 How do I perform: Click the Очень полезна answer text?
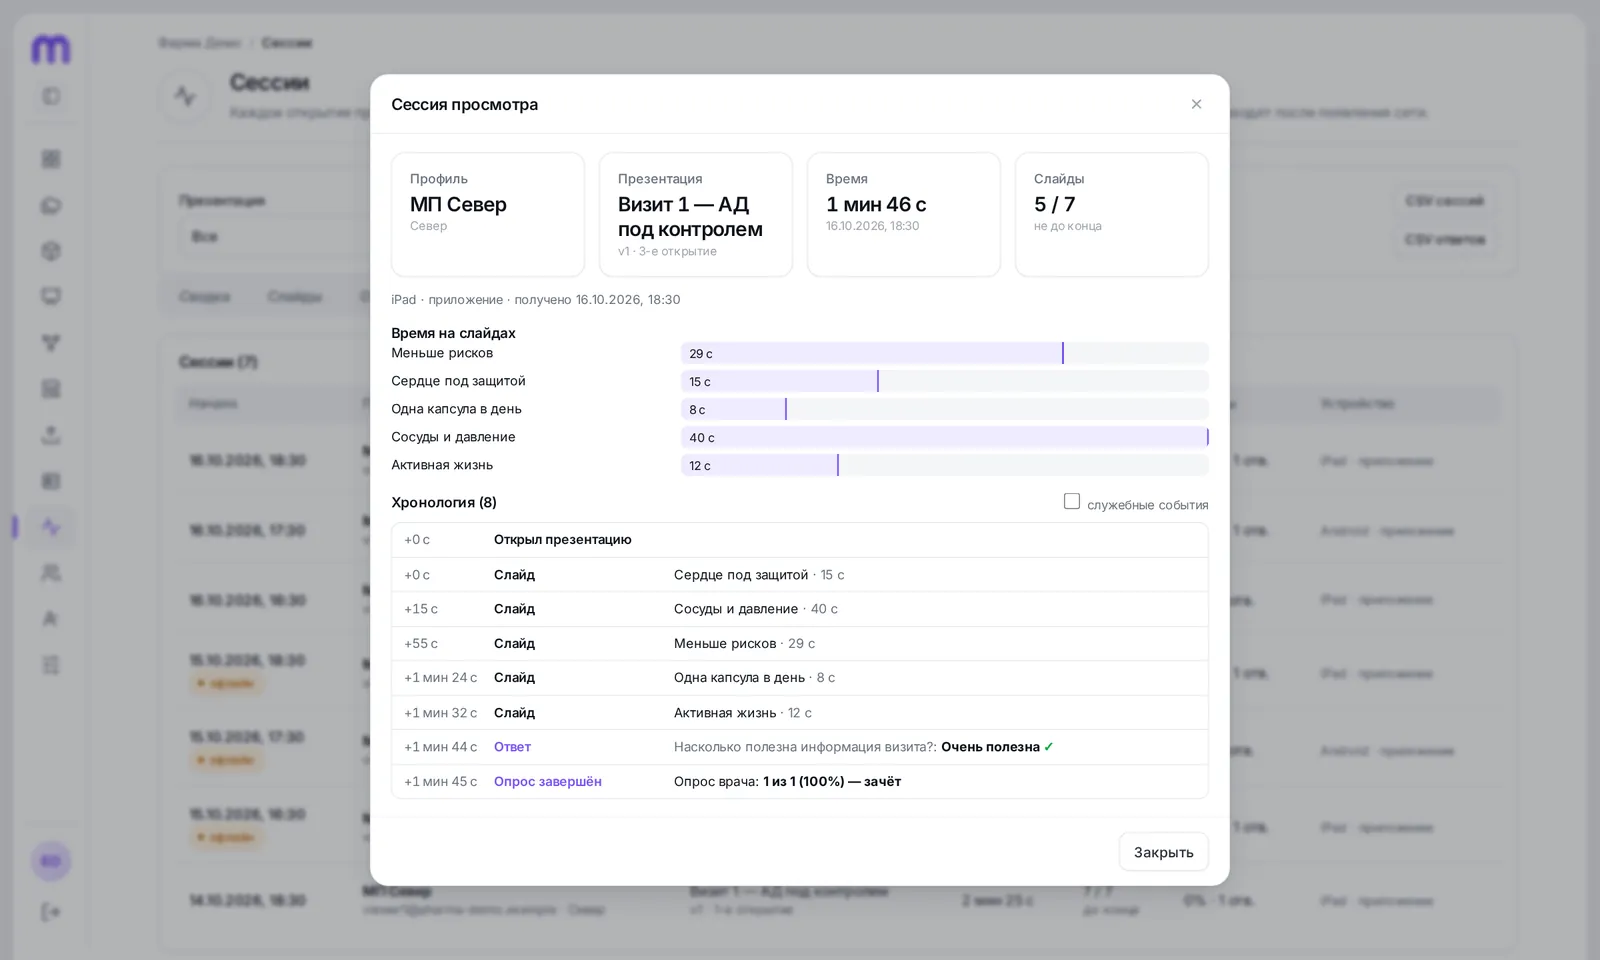point(990,747)
